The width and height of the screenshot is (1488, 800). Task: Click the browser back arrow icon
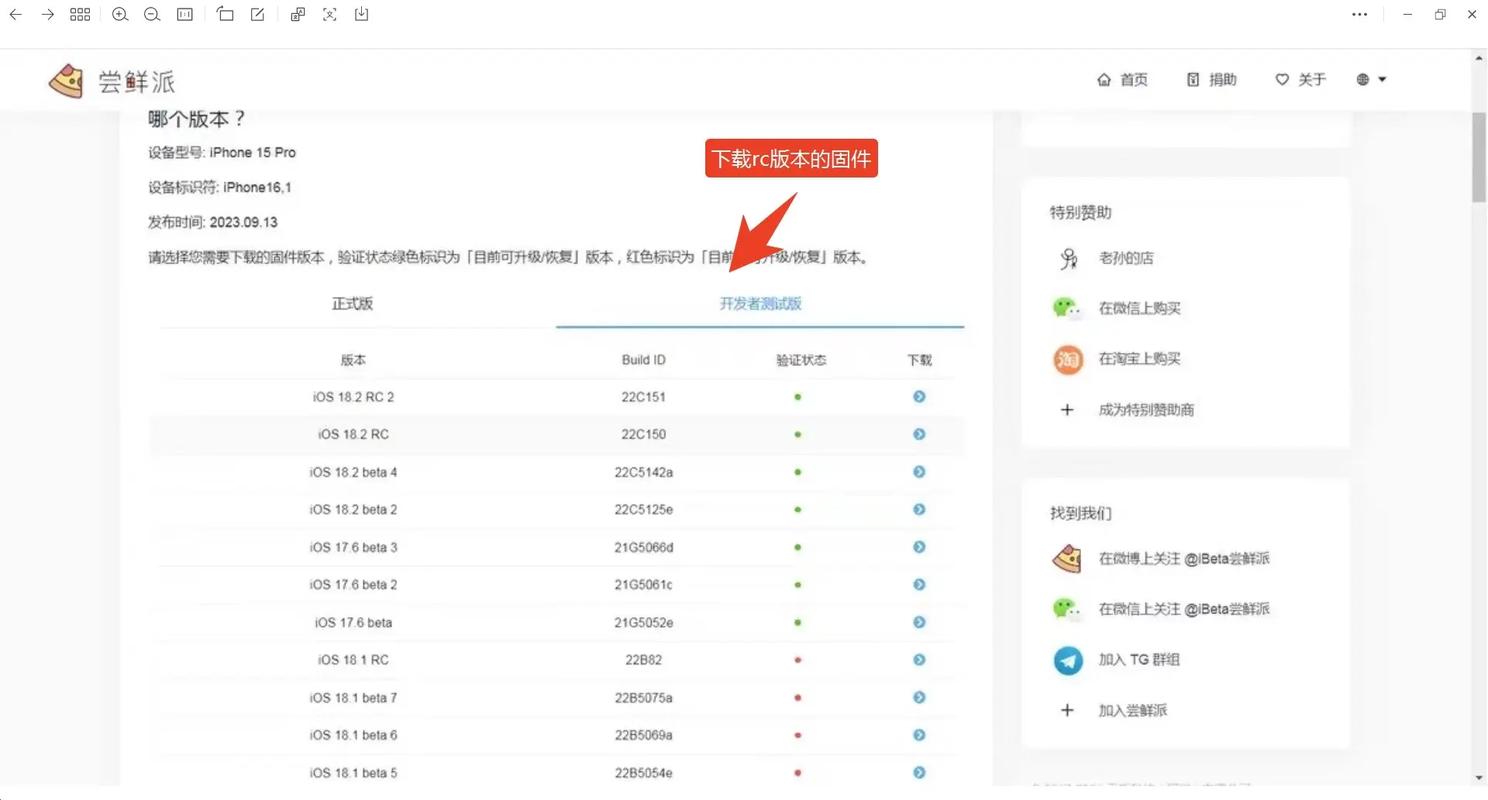pos(15,14)
